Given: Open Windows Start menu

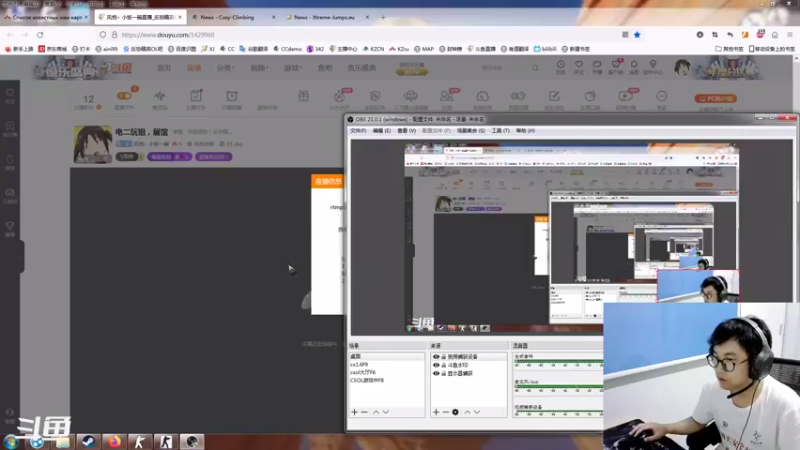Looking at the screenshot, I should 11,442.
